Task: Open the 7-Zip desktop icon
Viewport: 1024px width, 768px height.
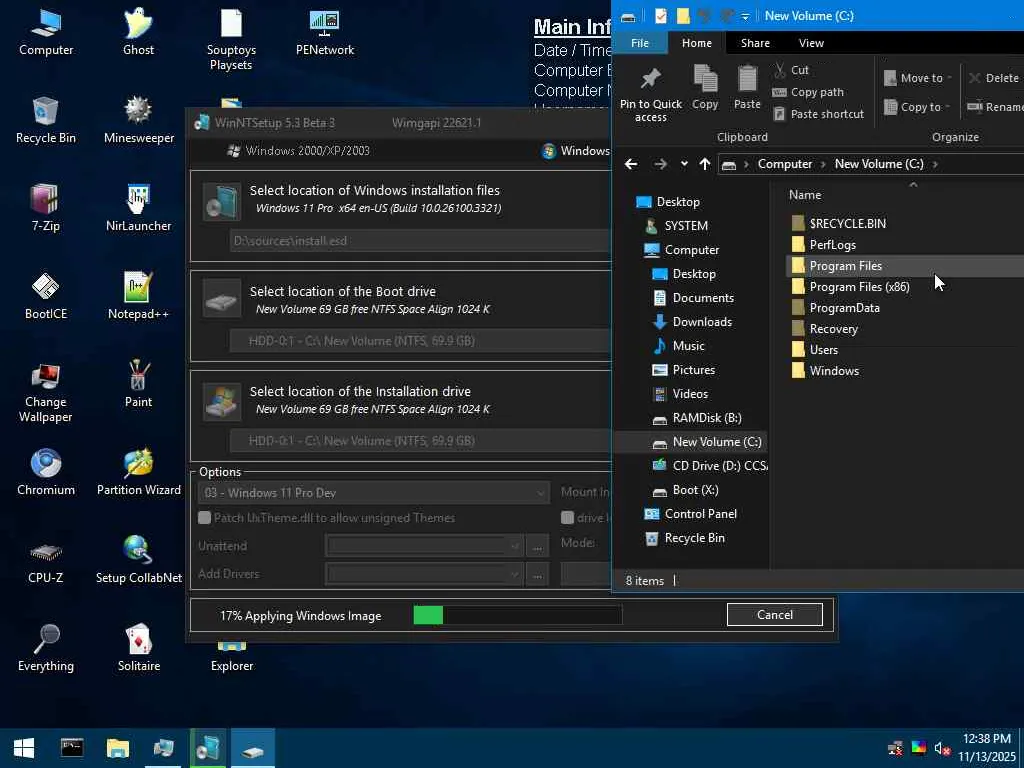Action: [46, 207]
